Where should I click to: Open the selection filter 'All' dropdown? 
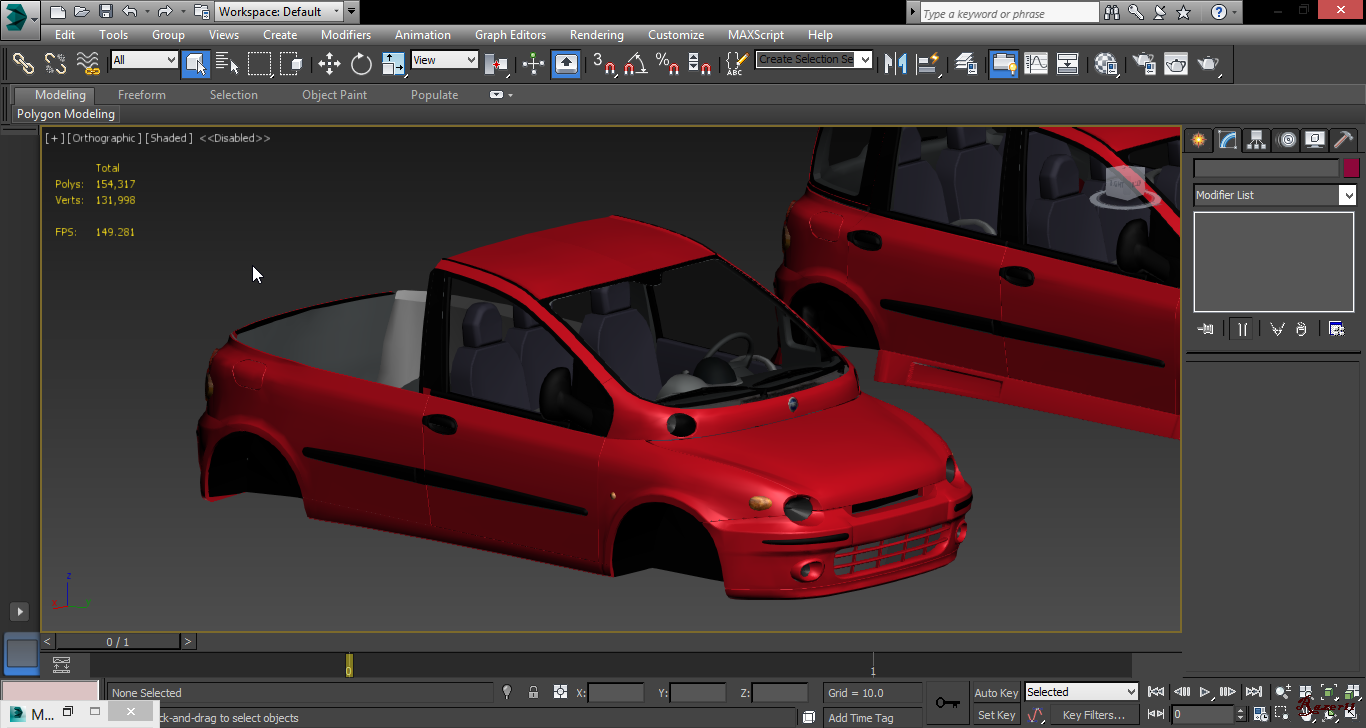tap(144, 60)
